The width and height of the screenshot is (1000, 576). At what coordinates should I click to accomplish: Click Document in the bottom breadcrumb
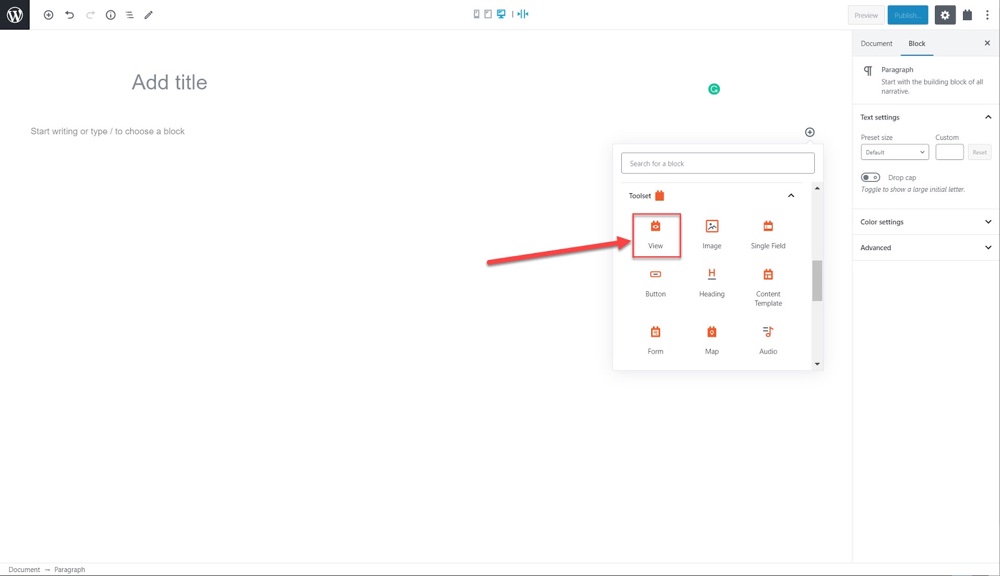pos(24,570)
